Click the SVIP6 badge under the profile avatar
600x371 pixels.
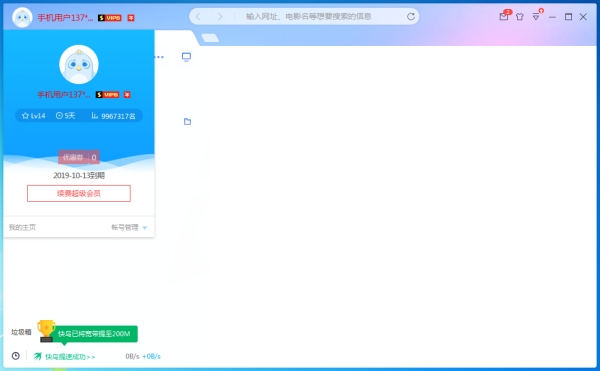(108, 94)
